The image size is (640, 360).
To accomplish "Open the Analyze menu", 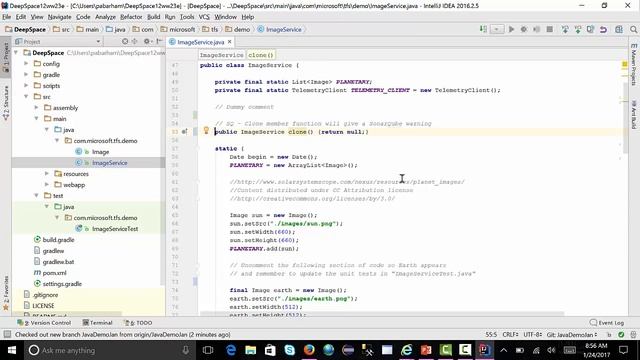I will (105, 17).
